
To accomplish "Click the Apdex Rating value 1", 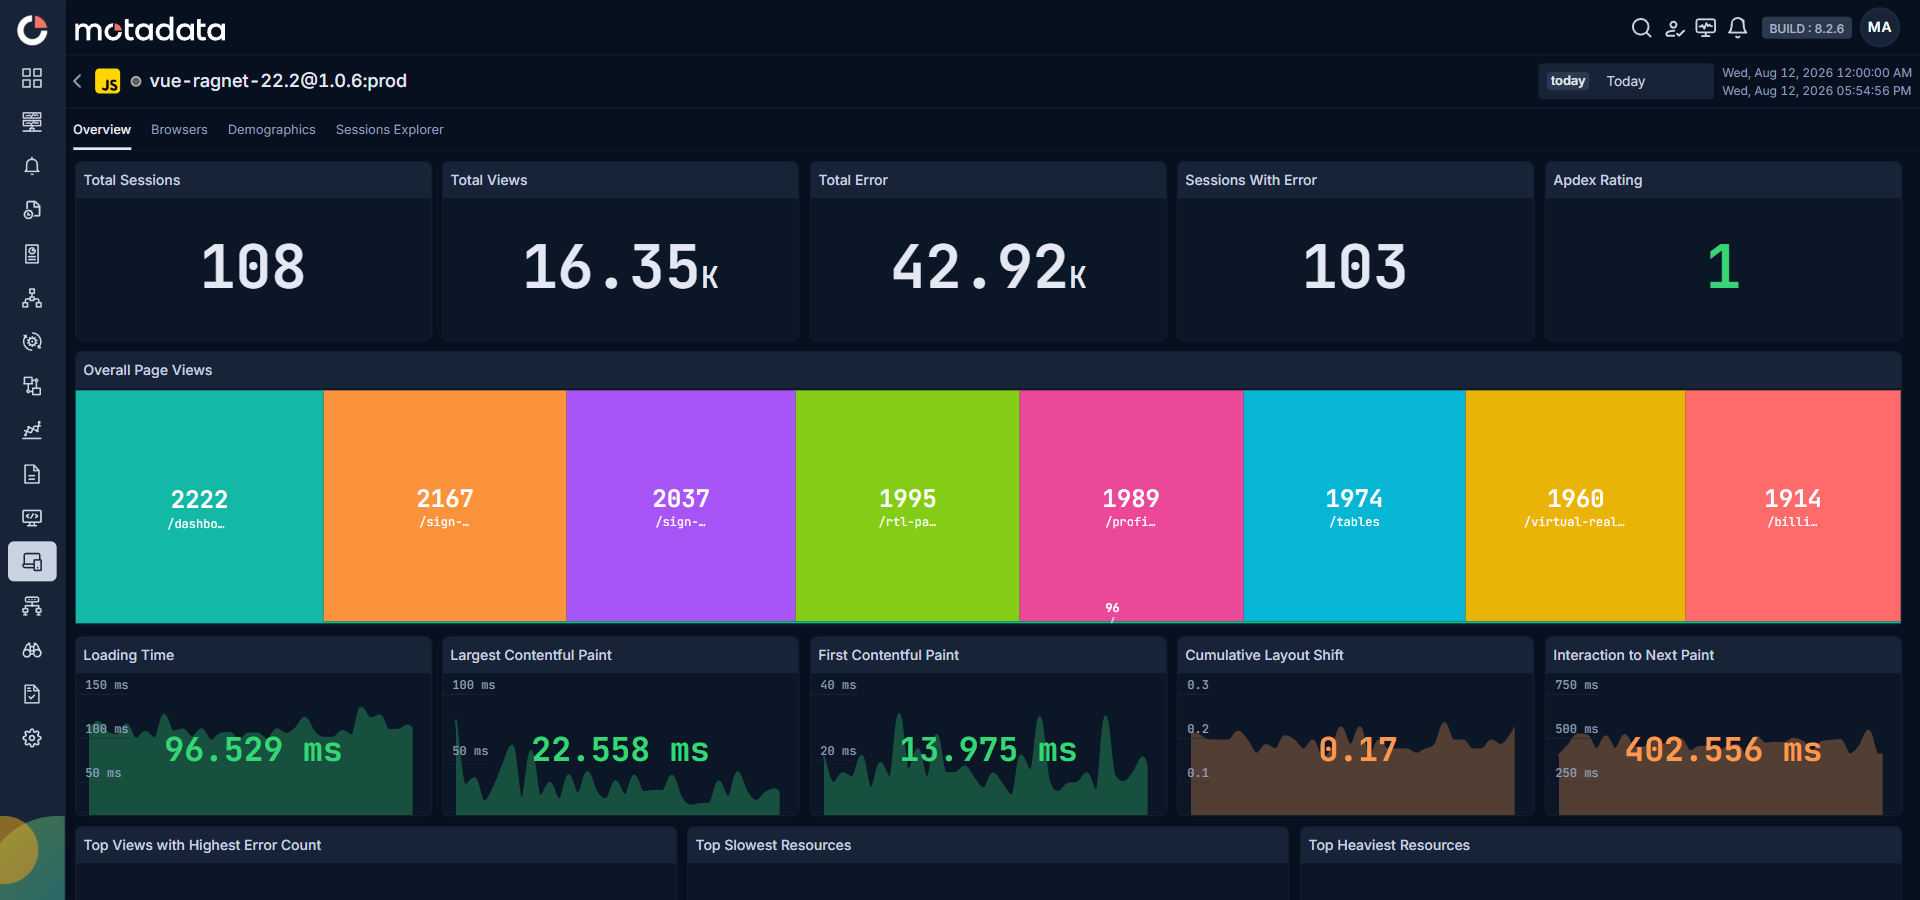I will pyautogui.click(x=1723, y=267).
